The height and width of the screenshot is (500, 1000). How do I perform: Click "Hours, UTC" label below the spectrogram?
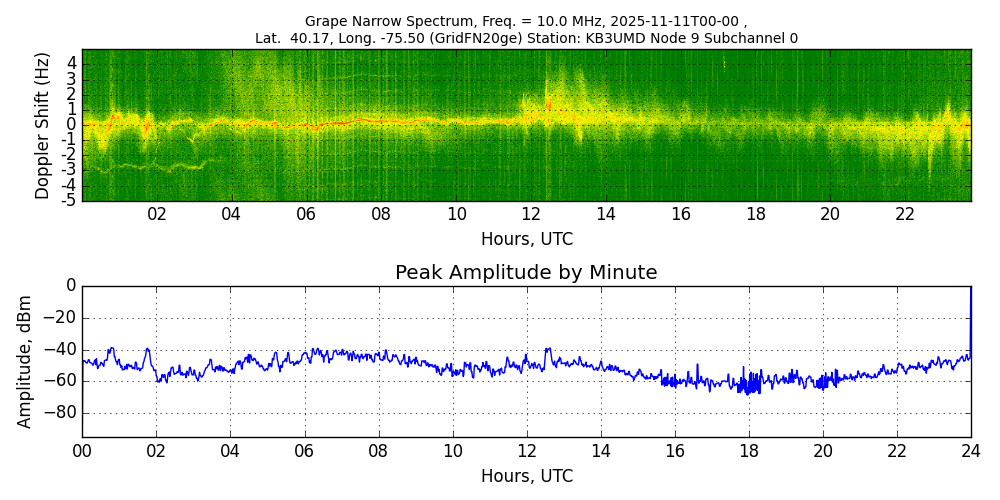tap(527, 240)
